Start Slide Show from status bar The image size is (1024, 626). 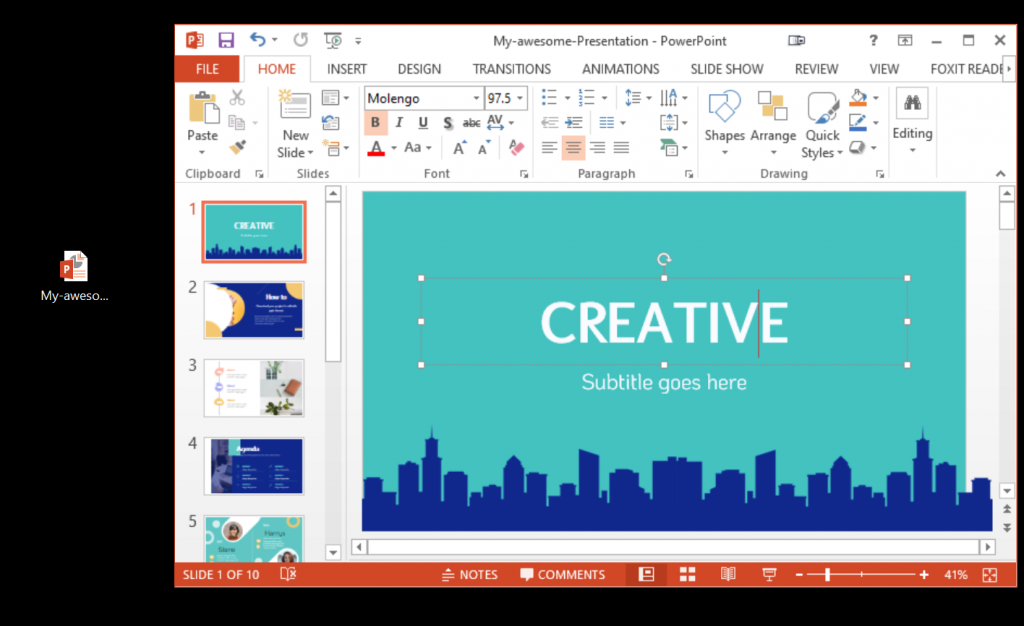(x=768, y=574)
